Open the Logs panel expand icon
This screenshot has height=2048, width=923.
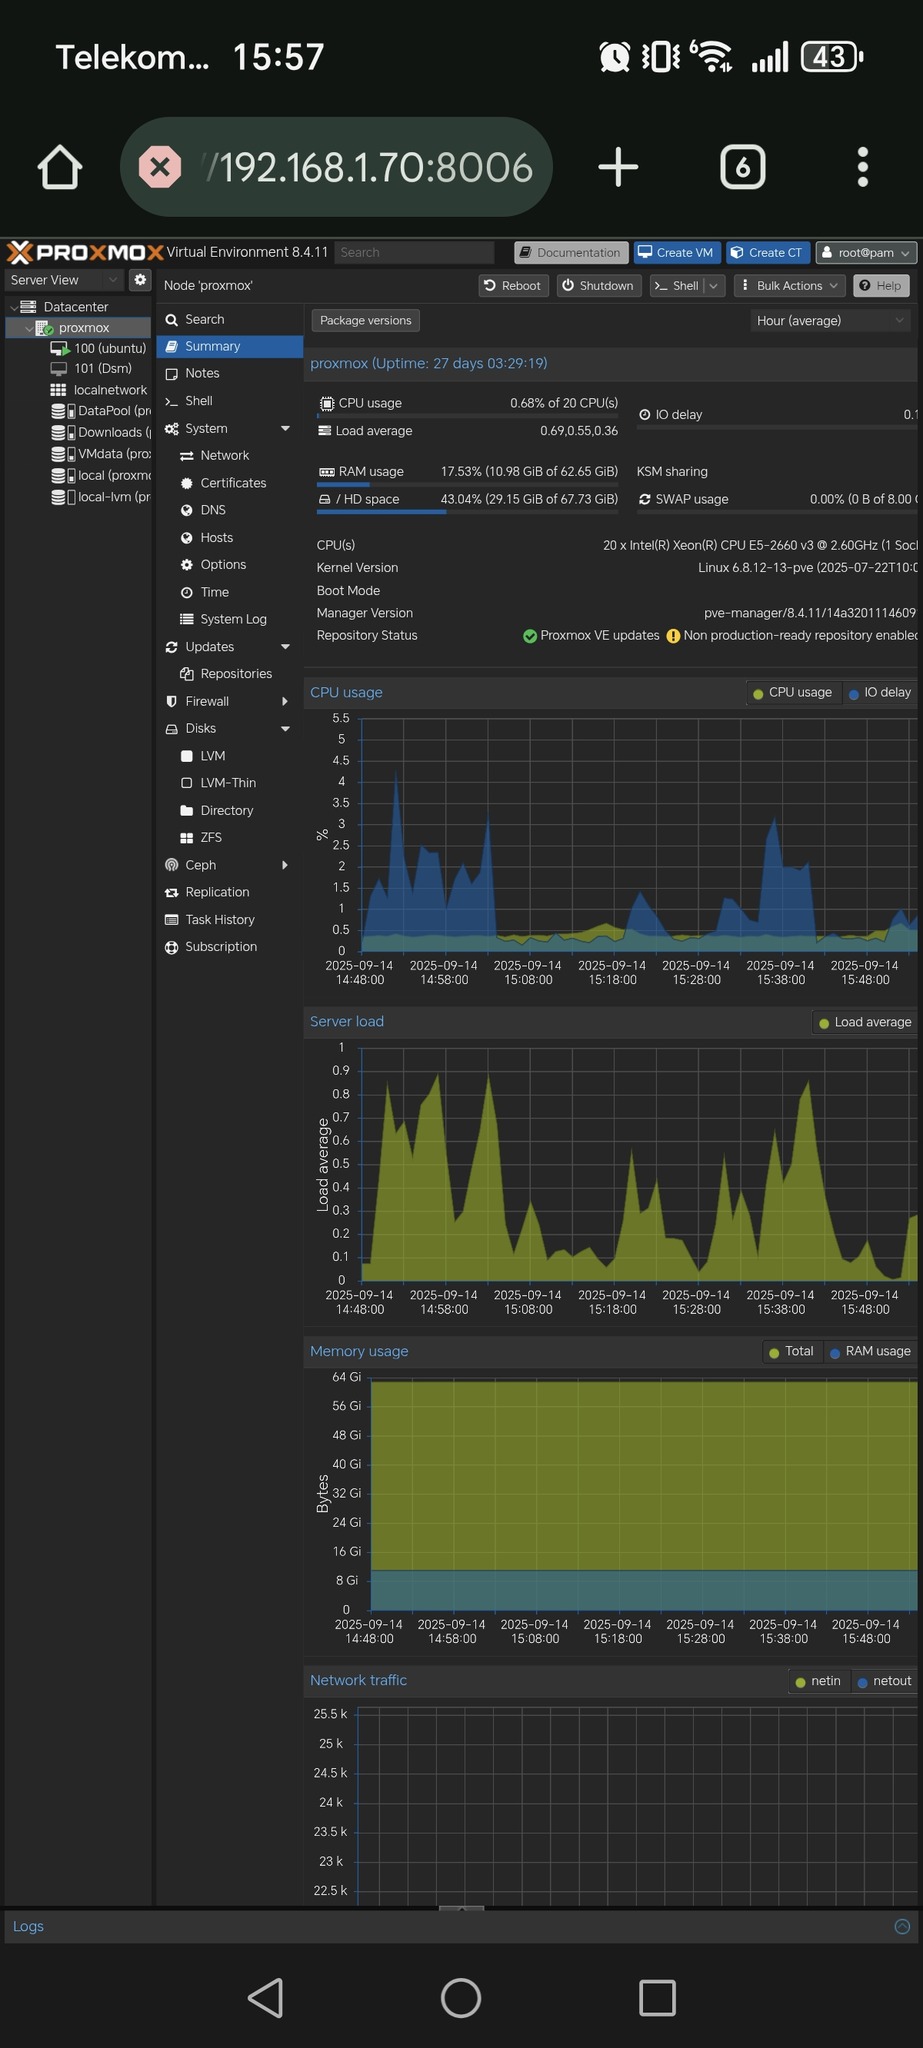901,1926
